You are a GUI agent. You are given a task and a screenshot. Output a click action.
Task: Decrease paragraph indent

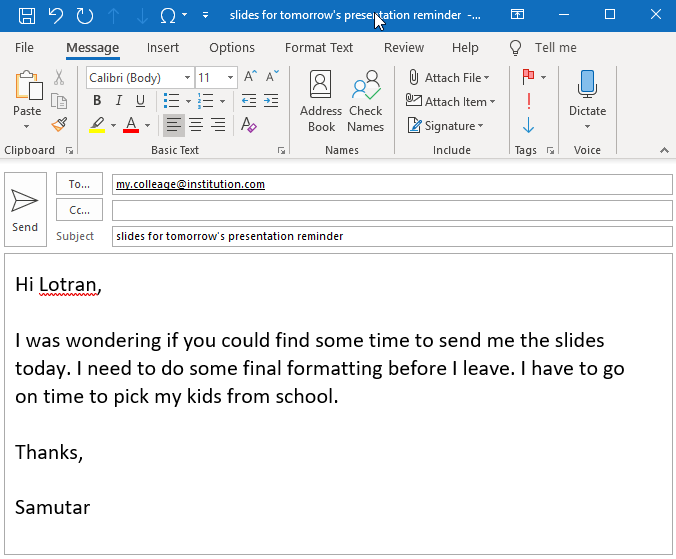point(249,101)
